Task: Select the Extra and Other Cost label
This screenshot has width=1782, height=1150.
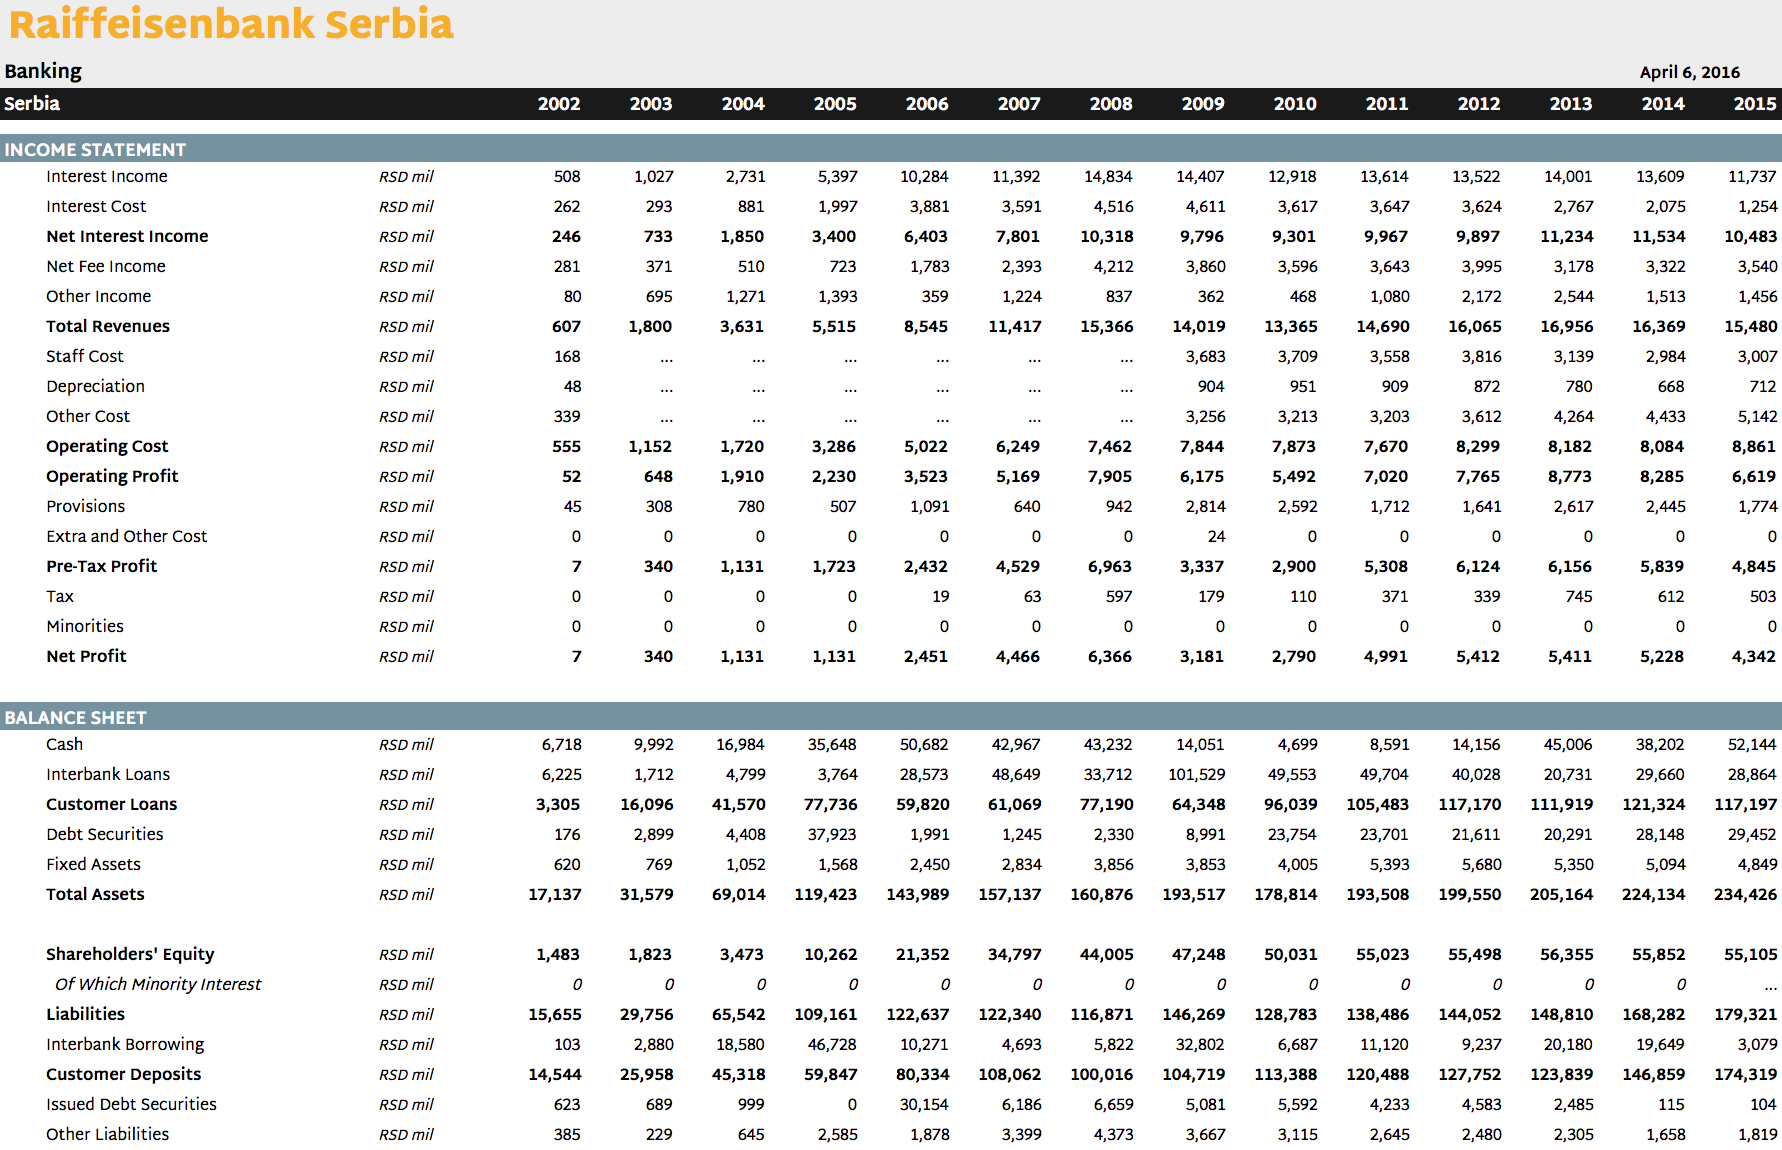Action: (x=126, y=537)
